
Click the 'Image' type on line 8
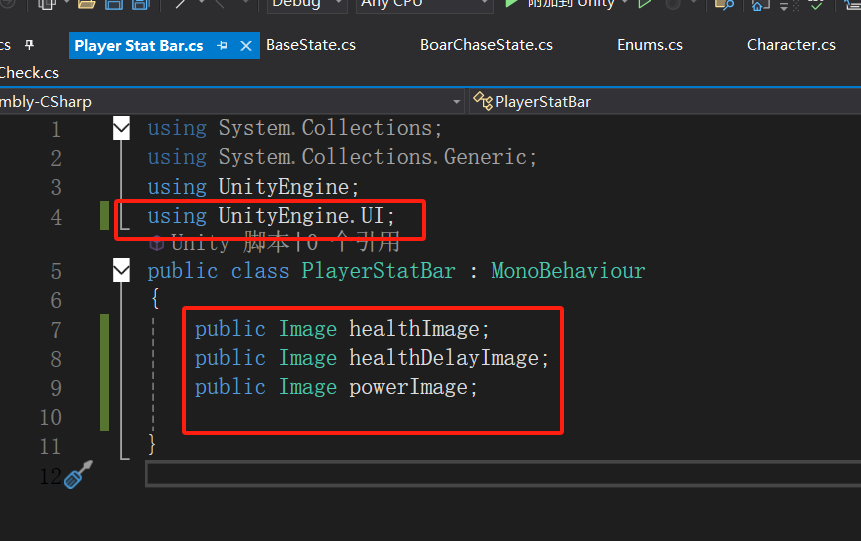click(x=308, y=358)
